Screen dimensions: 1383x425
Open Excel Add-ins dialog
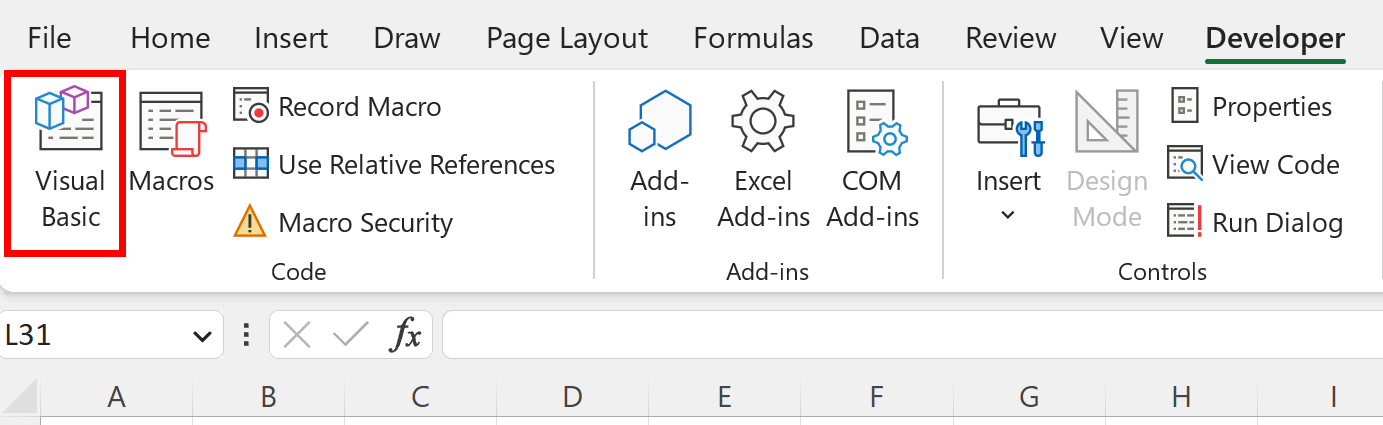(763, 160)
